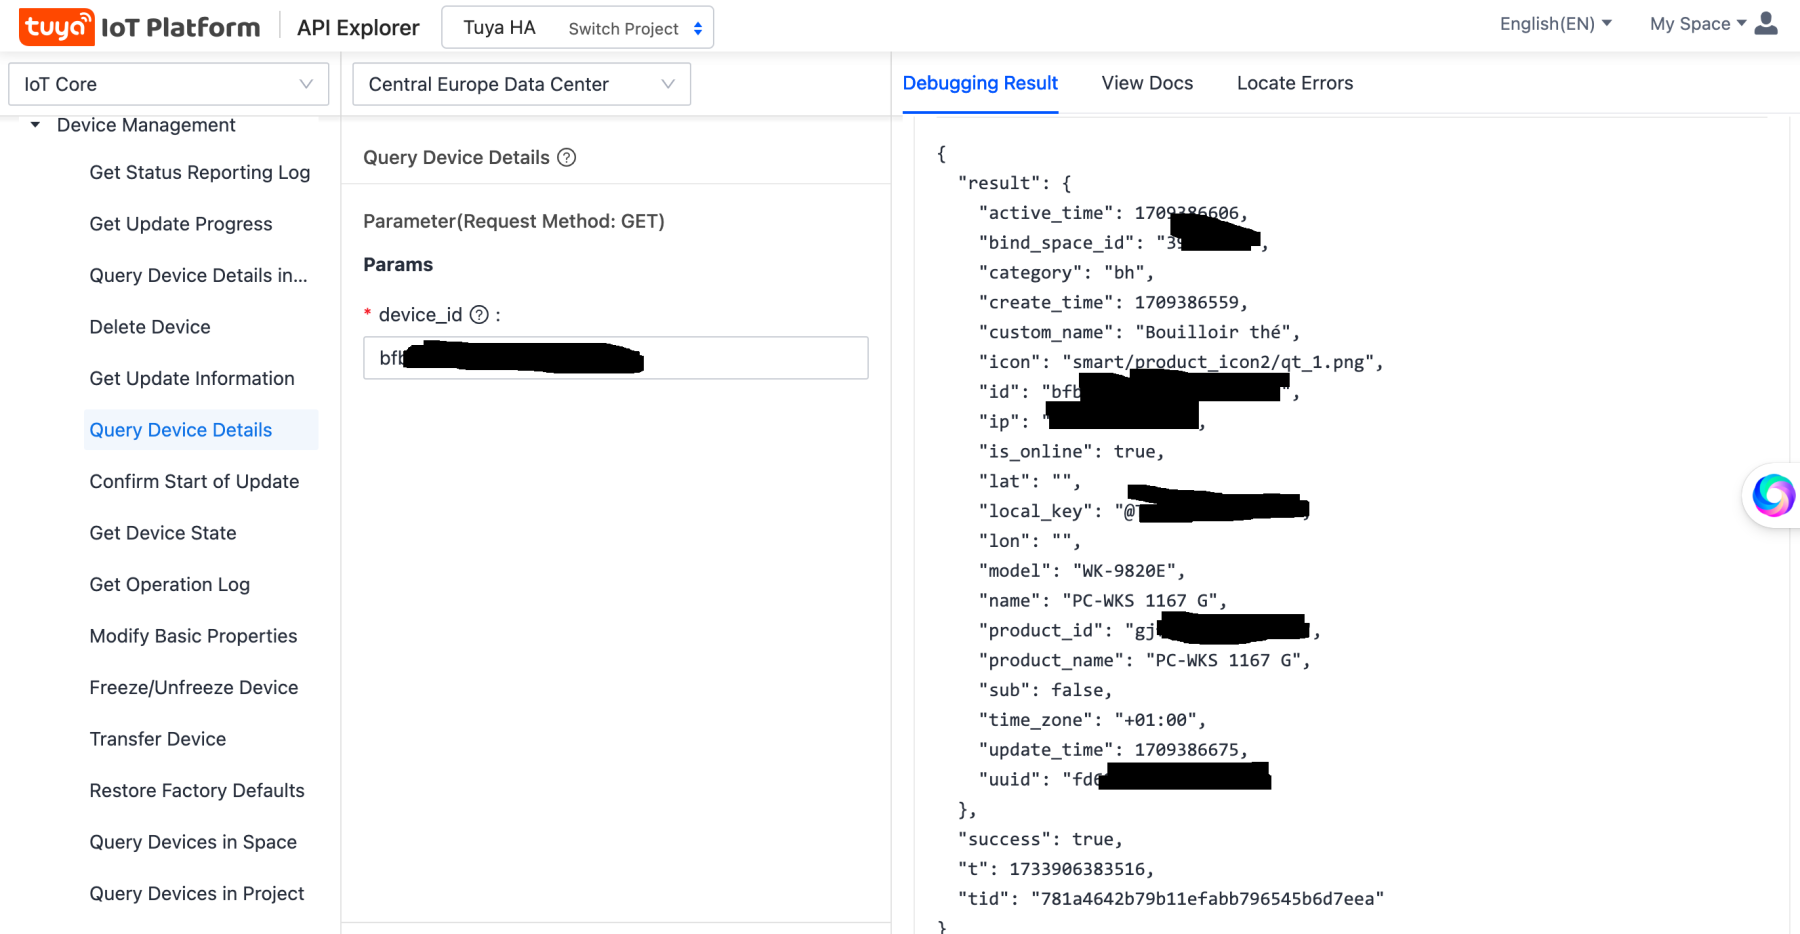Select Restore Factory Defaults
Screen dimensions: 1800x934
[x=197, y=790]
